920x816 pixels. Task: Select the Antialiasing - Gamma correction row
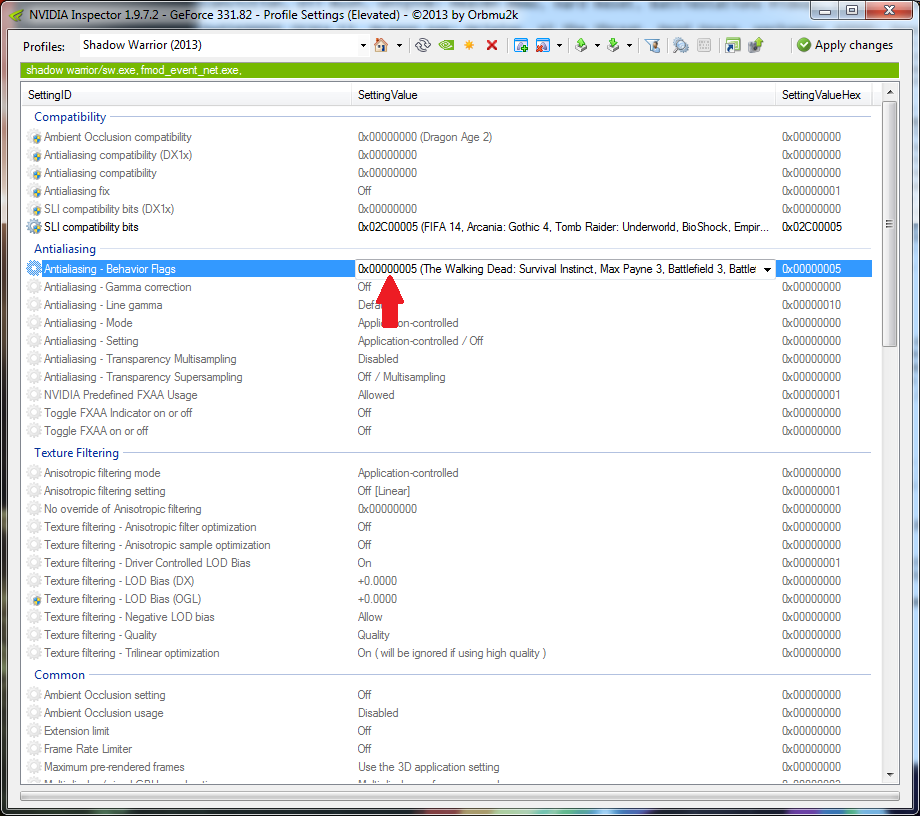click(448, 287)
